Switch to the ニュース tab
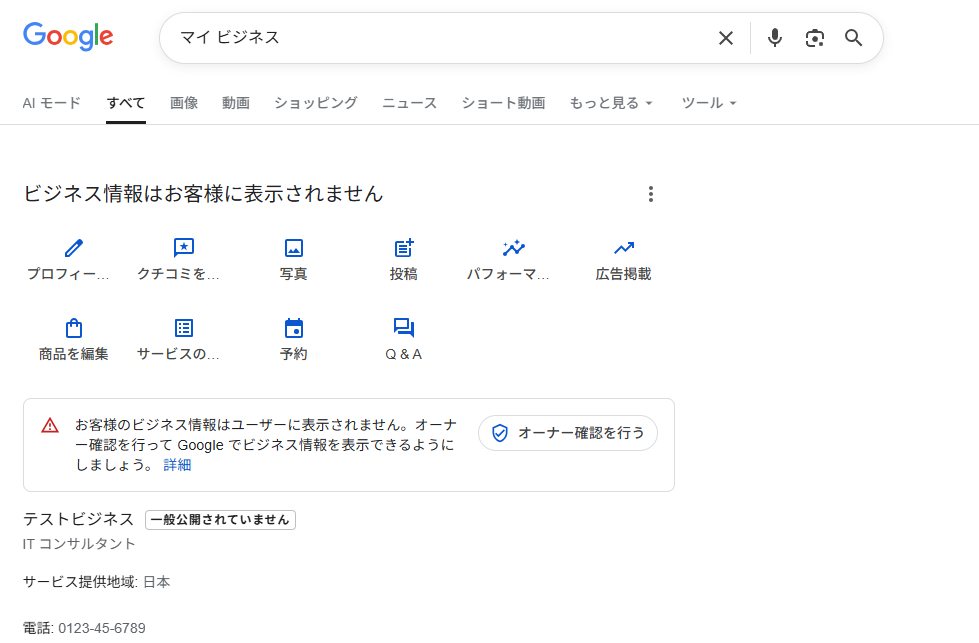 [408, 102]
